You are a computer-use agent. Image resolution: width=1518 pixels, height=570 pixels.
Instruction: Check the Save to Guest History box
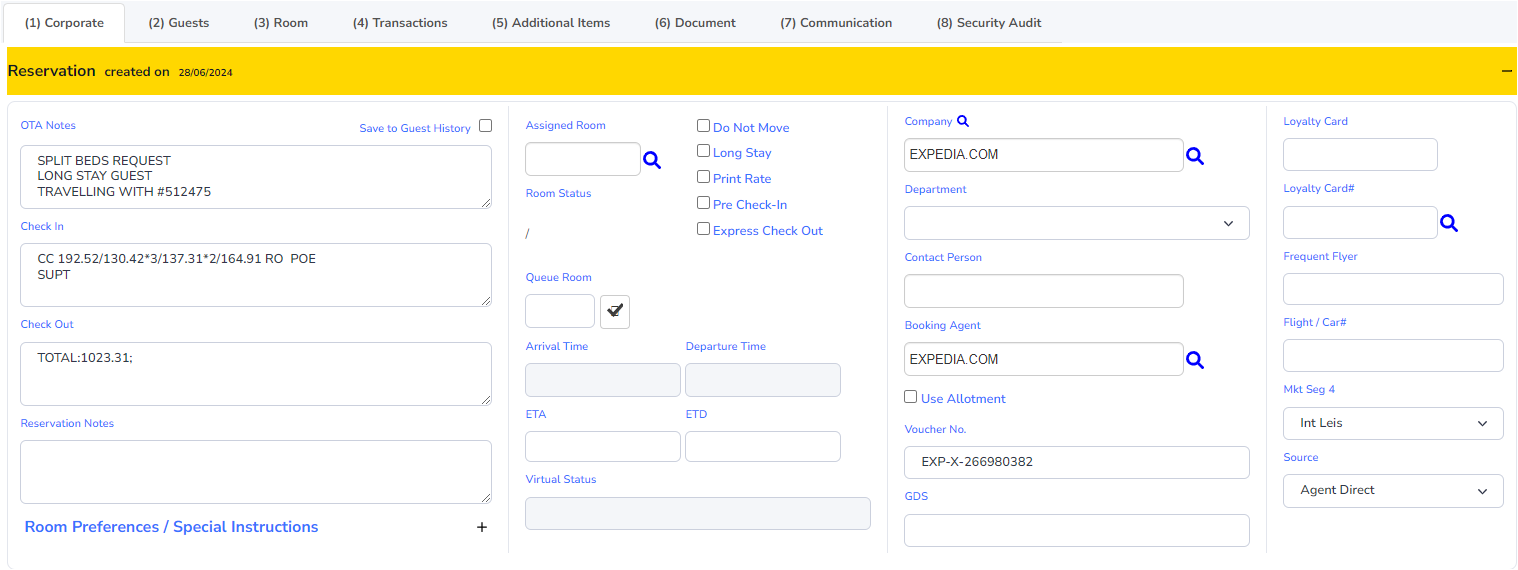coord(486,126)
